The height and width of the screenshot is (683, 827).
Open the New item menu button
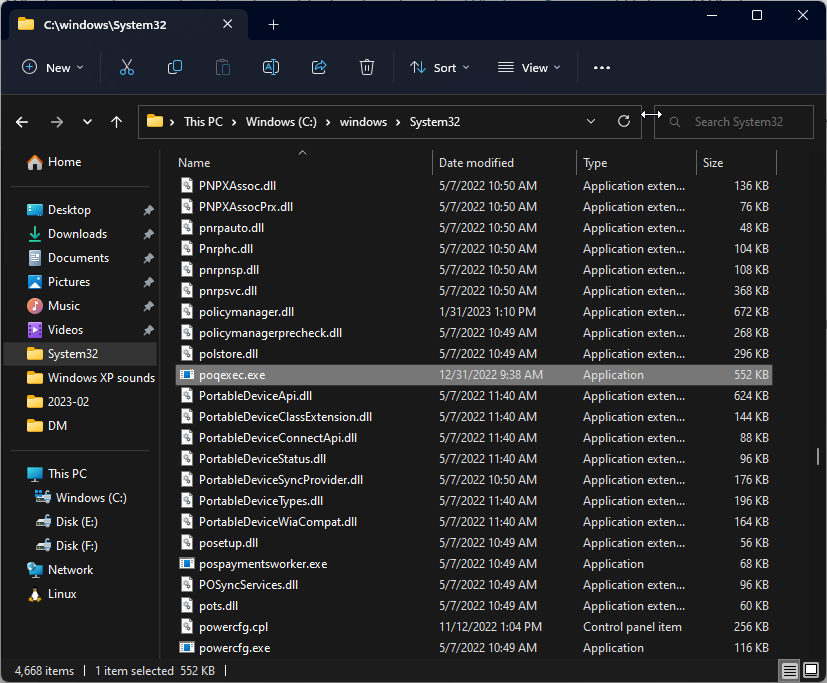click(53, 67)
